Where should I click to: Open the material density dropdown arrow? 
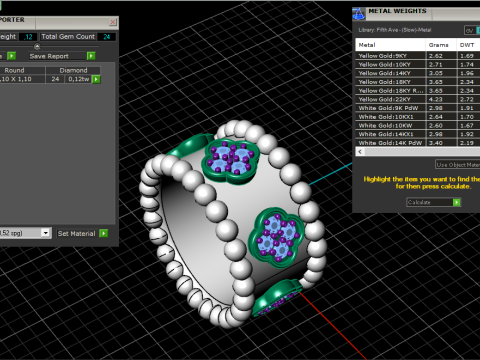[46, 233]
